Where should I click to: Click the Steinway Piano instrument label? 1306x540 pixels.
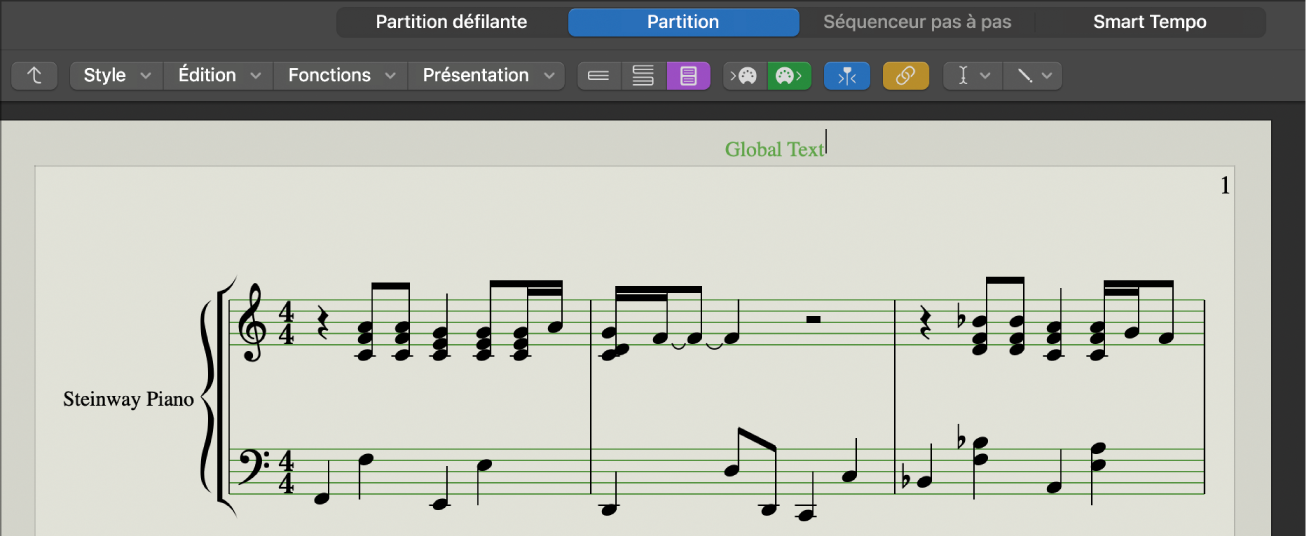tap(128, 399)
